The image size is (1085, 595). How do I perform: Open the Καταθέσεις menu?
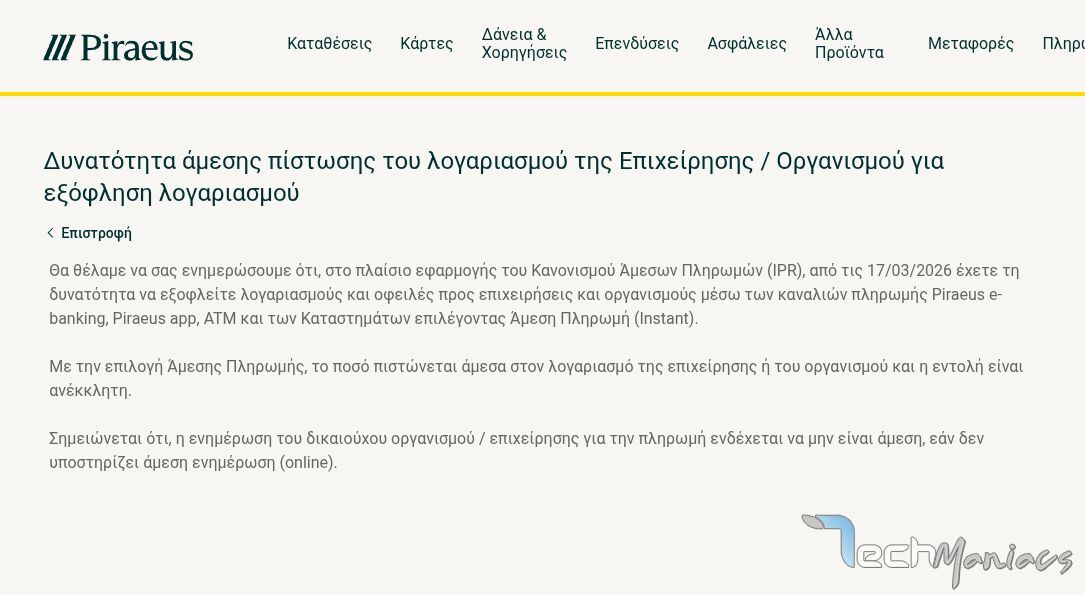point(329,44)
